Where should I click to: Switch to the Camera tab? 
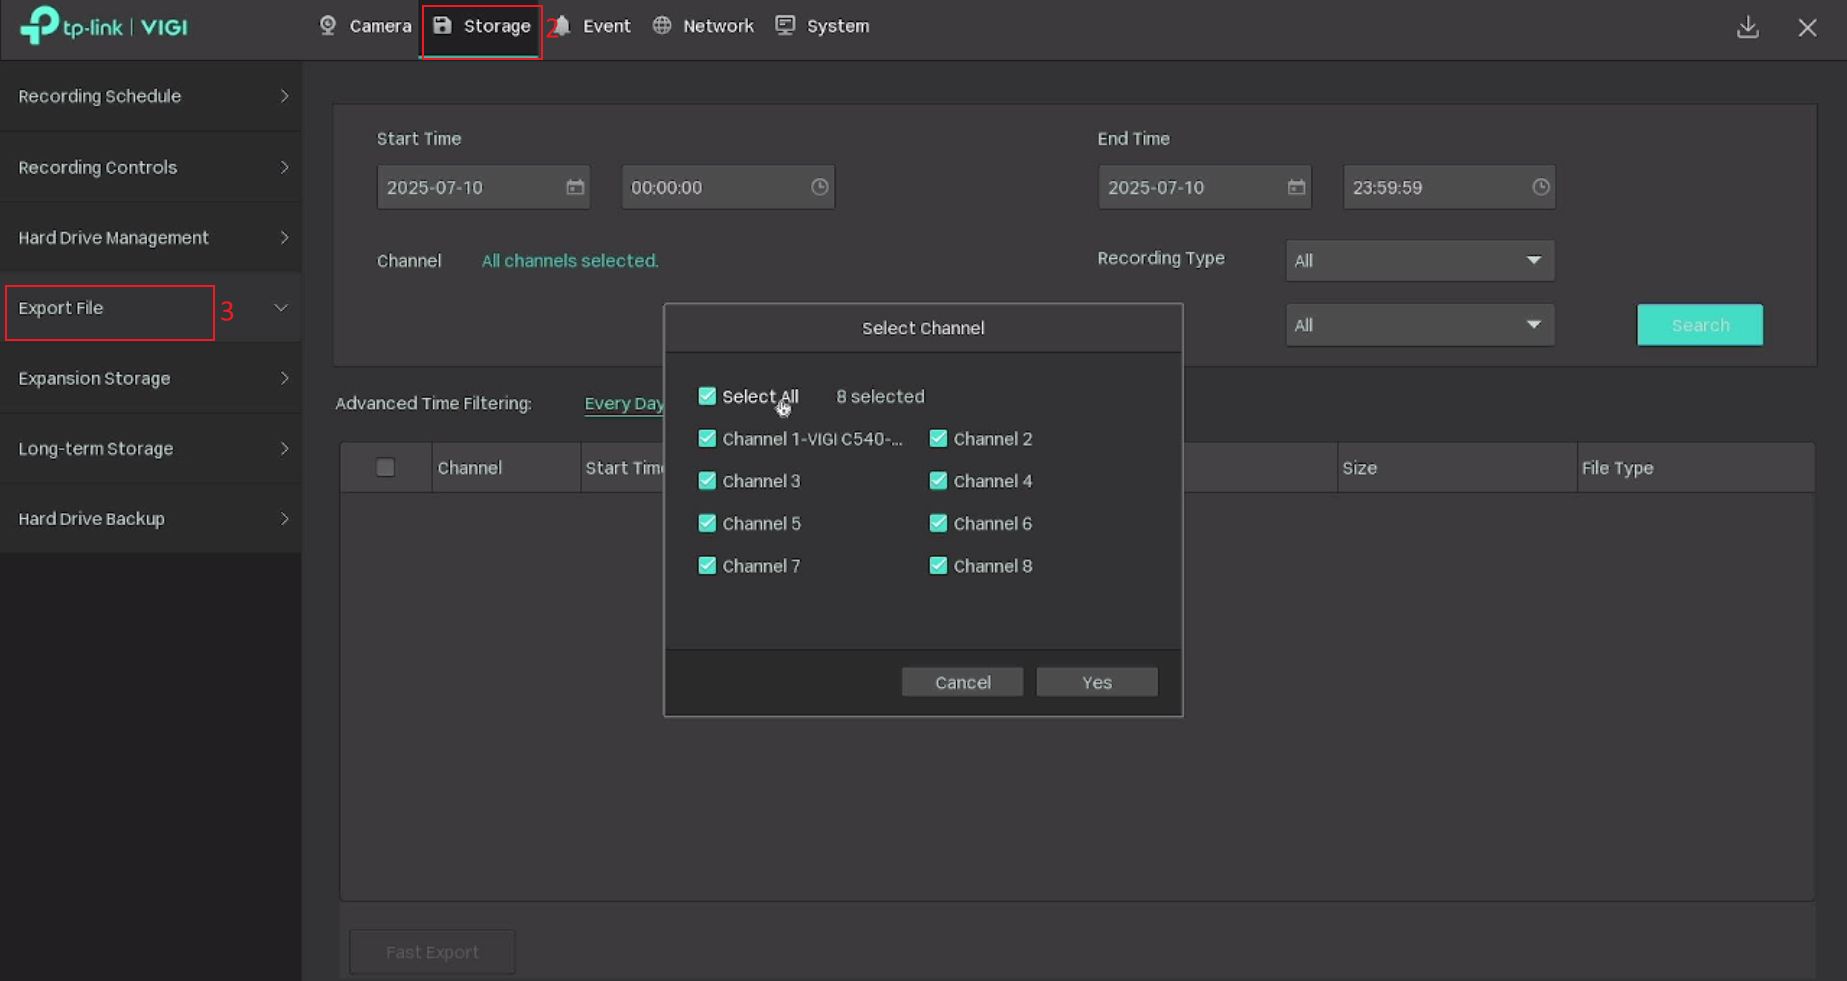point(364,26)
